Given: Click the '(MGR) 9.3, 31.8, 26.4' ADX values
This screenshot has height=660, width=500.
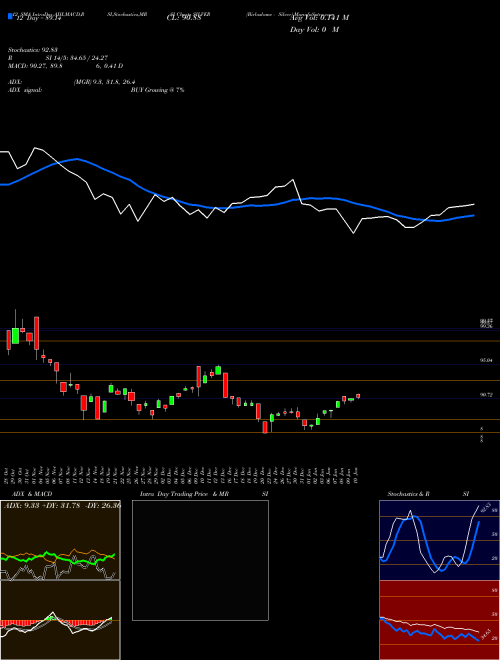Looking at the screenshot, I should tap(104, 82).
